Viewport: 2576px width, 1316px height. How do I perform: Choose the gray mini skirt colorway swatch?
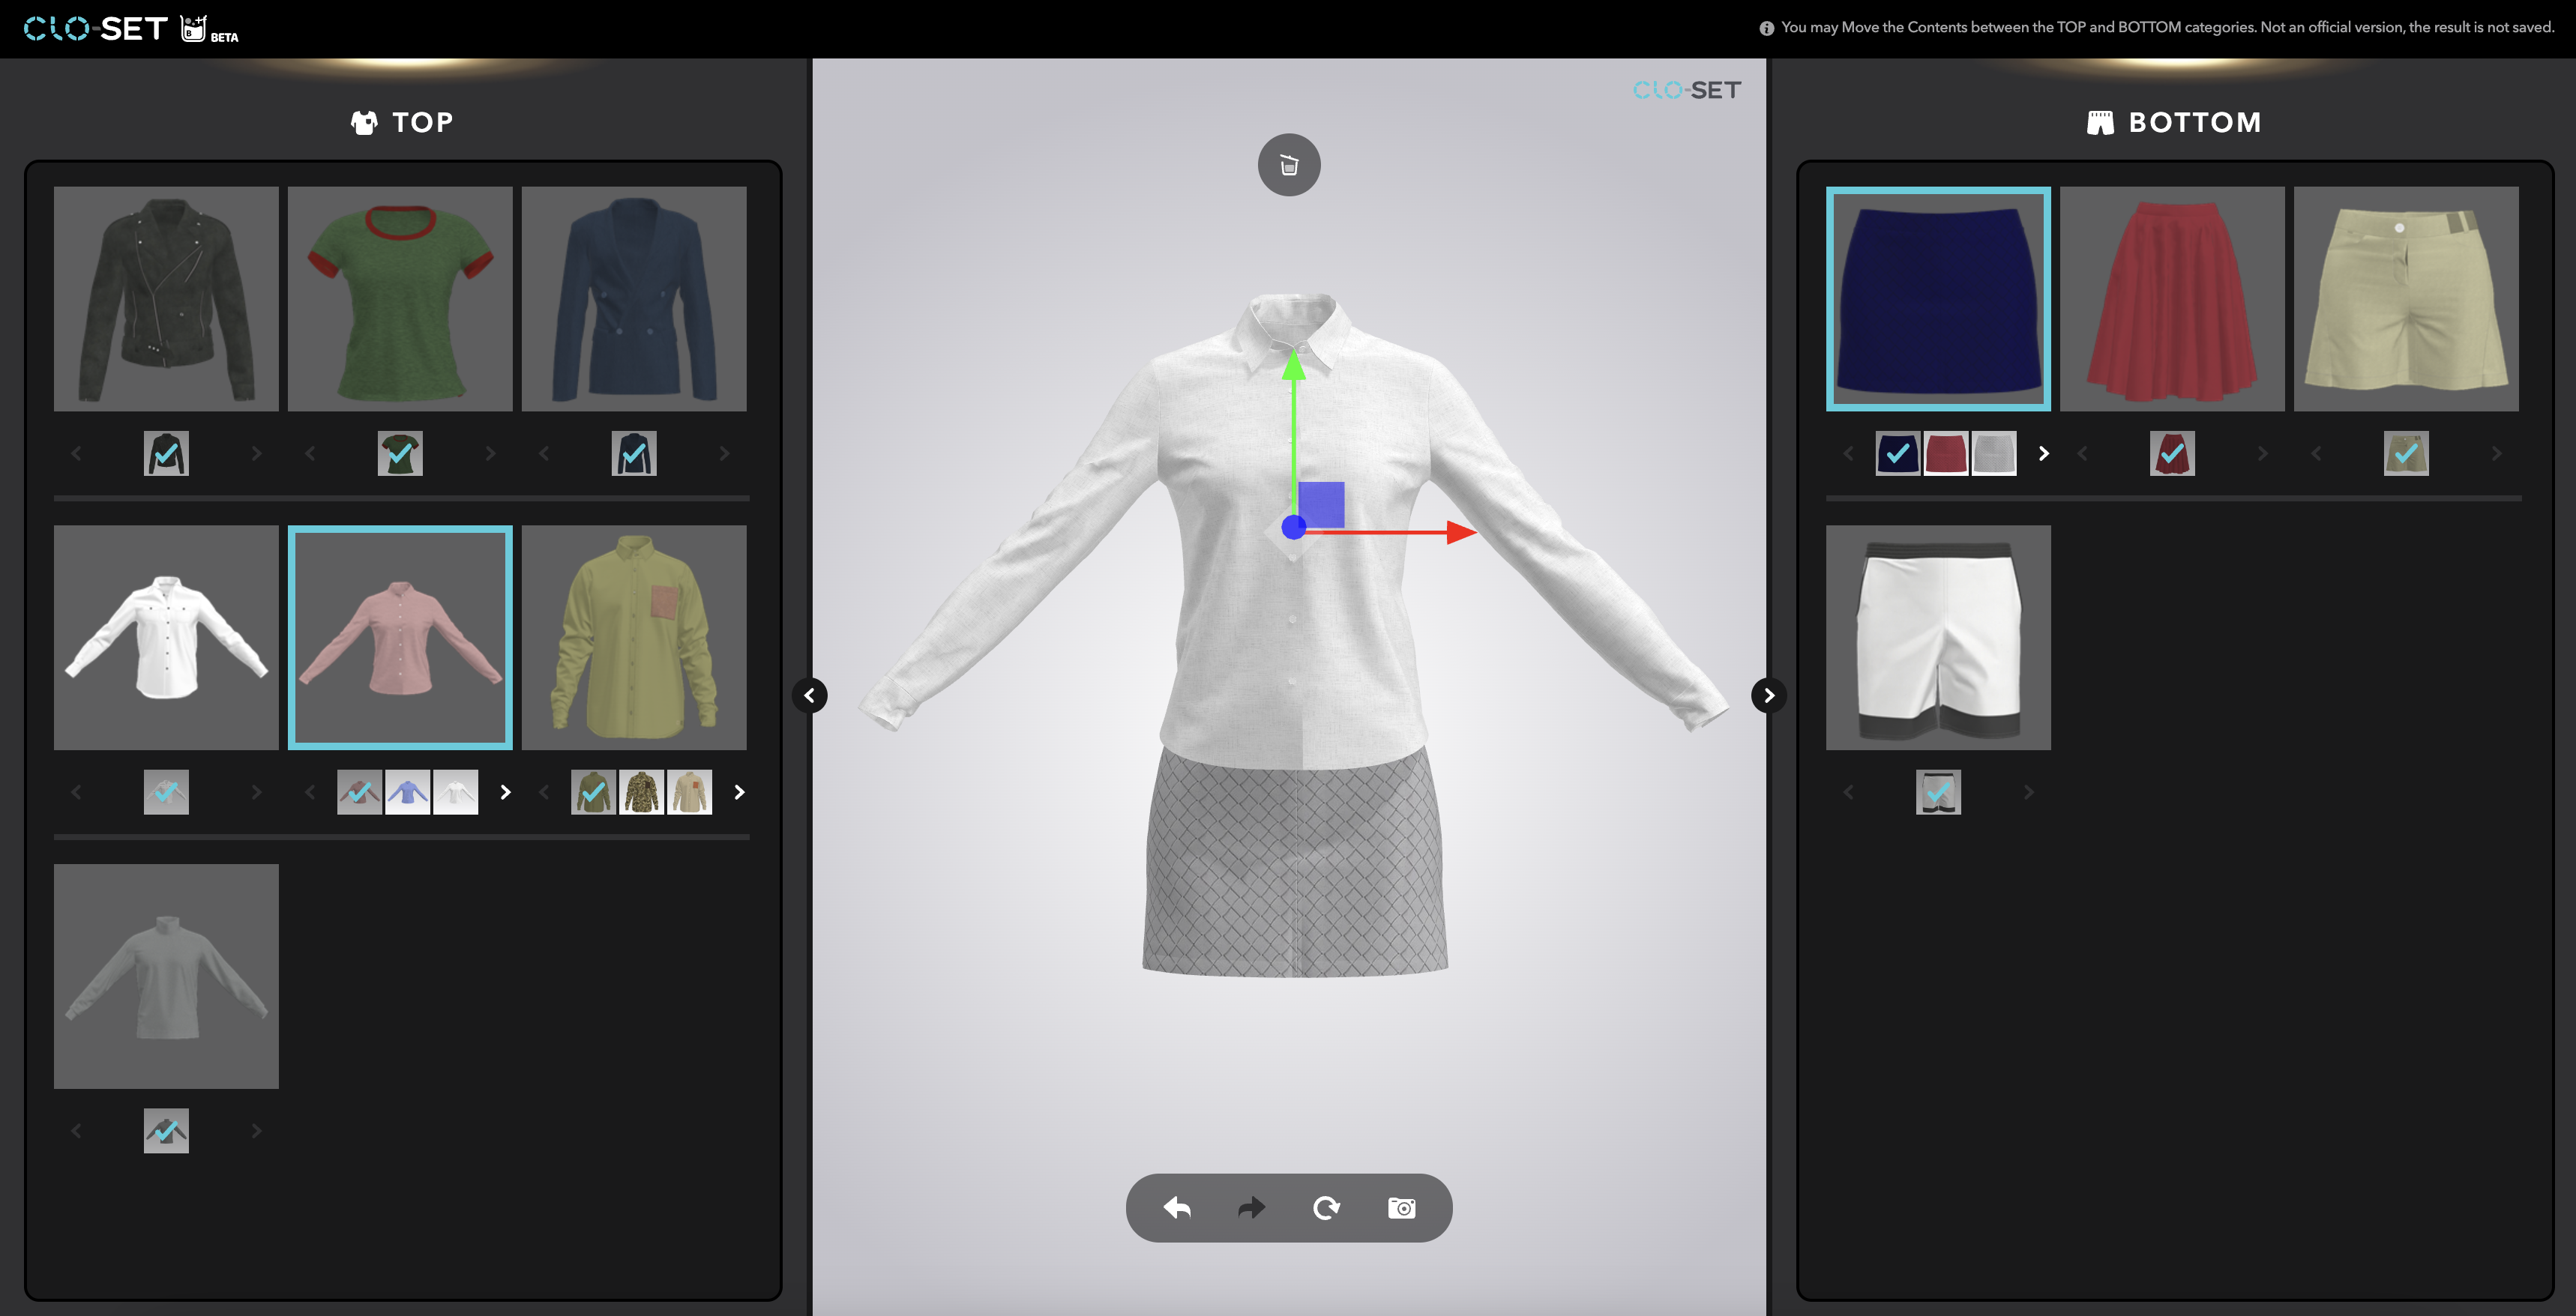pos(1994,454)
